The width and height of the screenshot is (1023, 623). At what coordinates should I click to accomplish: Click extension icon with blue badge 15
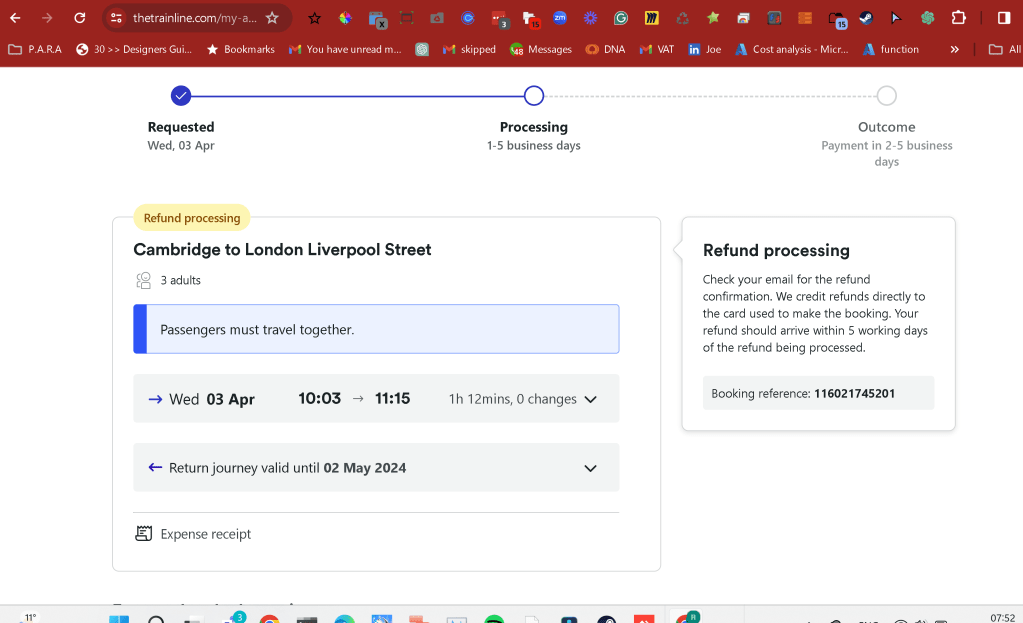coord(836,20)
